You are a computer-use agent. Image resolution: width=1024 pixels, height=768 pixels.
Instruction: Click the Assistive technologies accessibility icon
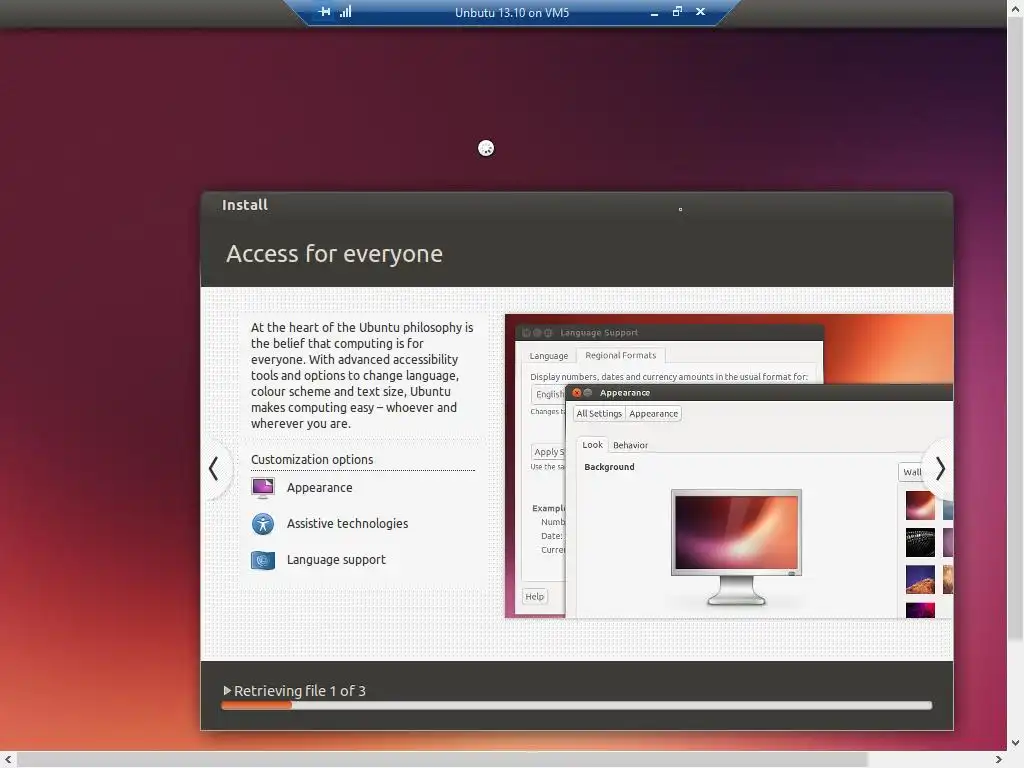pos(263,524)
